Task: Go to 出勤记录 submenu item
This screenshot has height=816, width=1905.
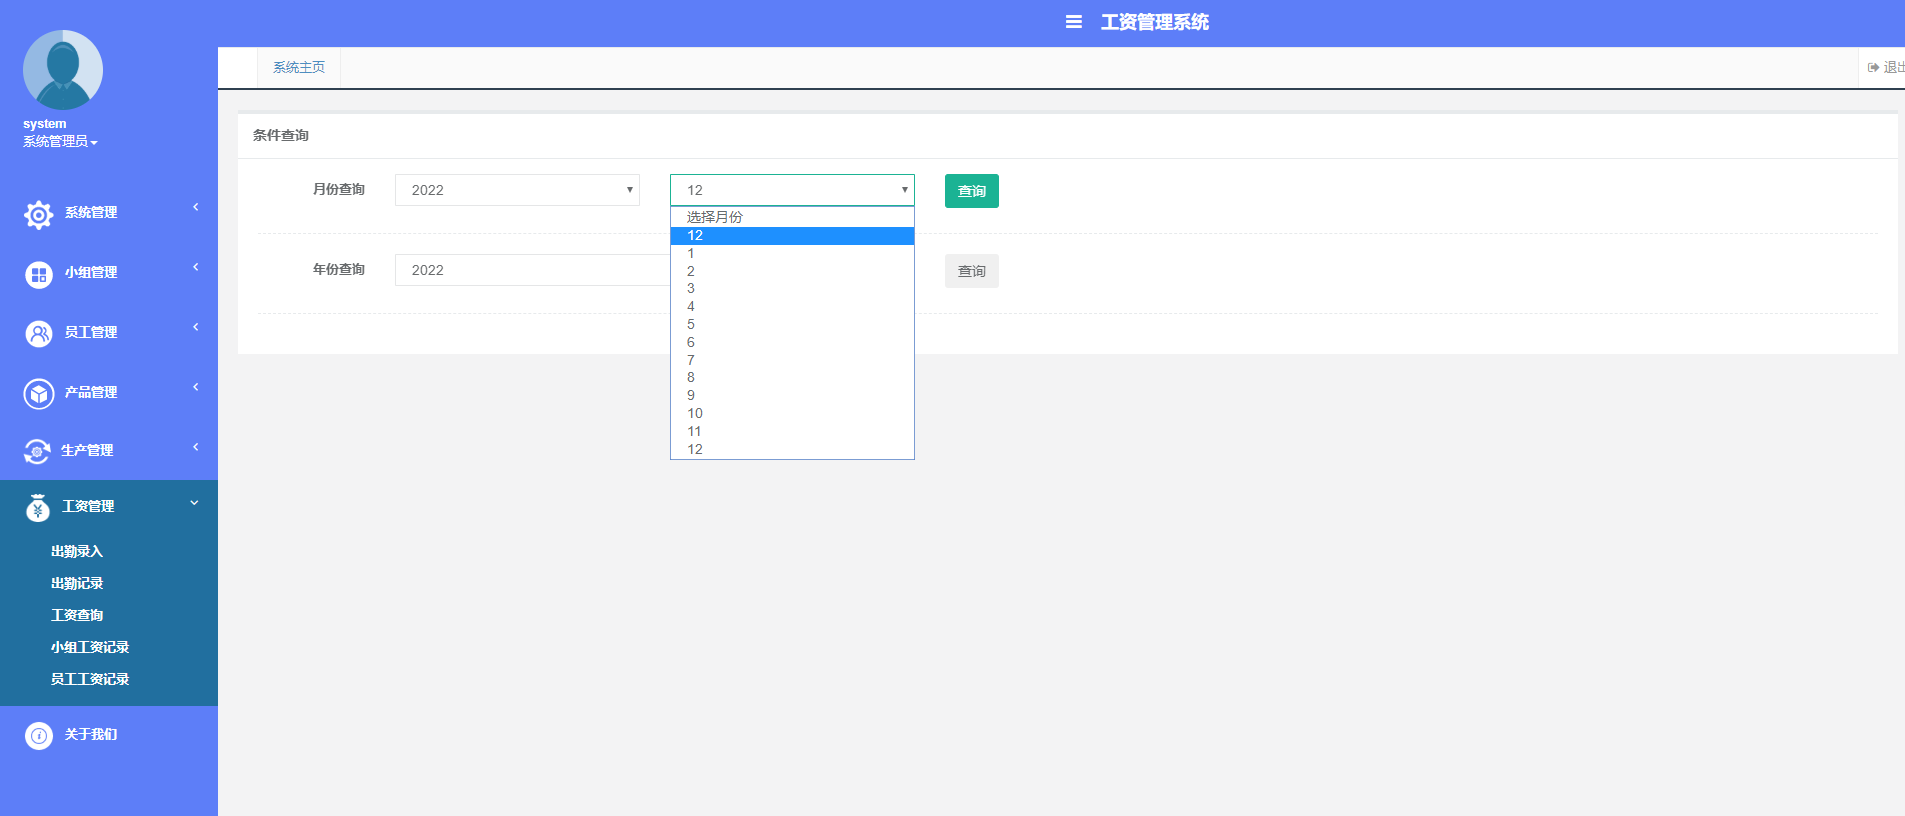Action: pyautogui.click(x=77, y=583)
